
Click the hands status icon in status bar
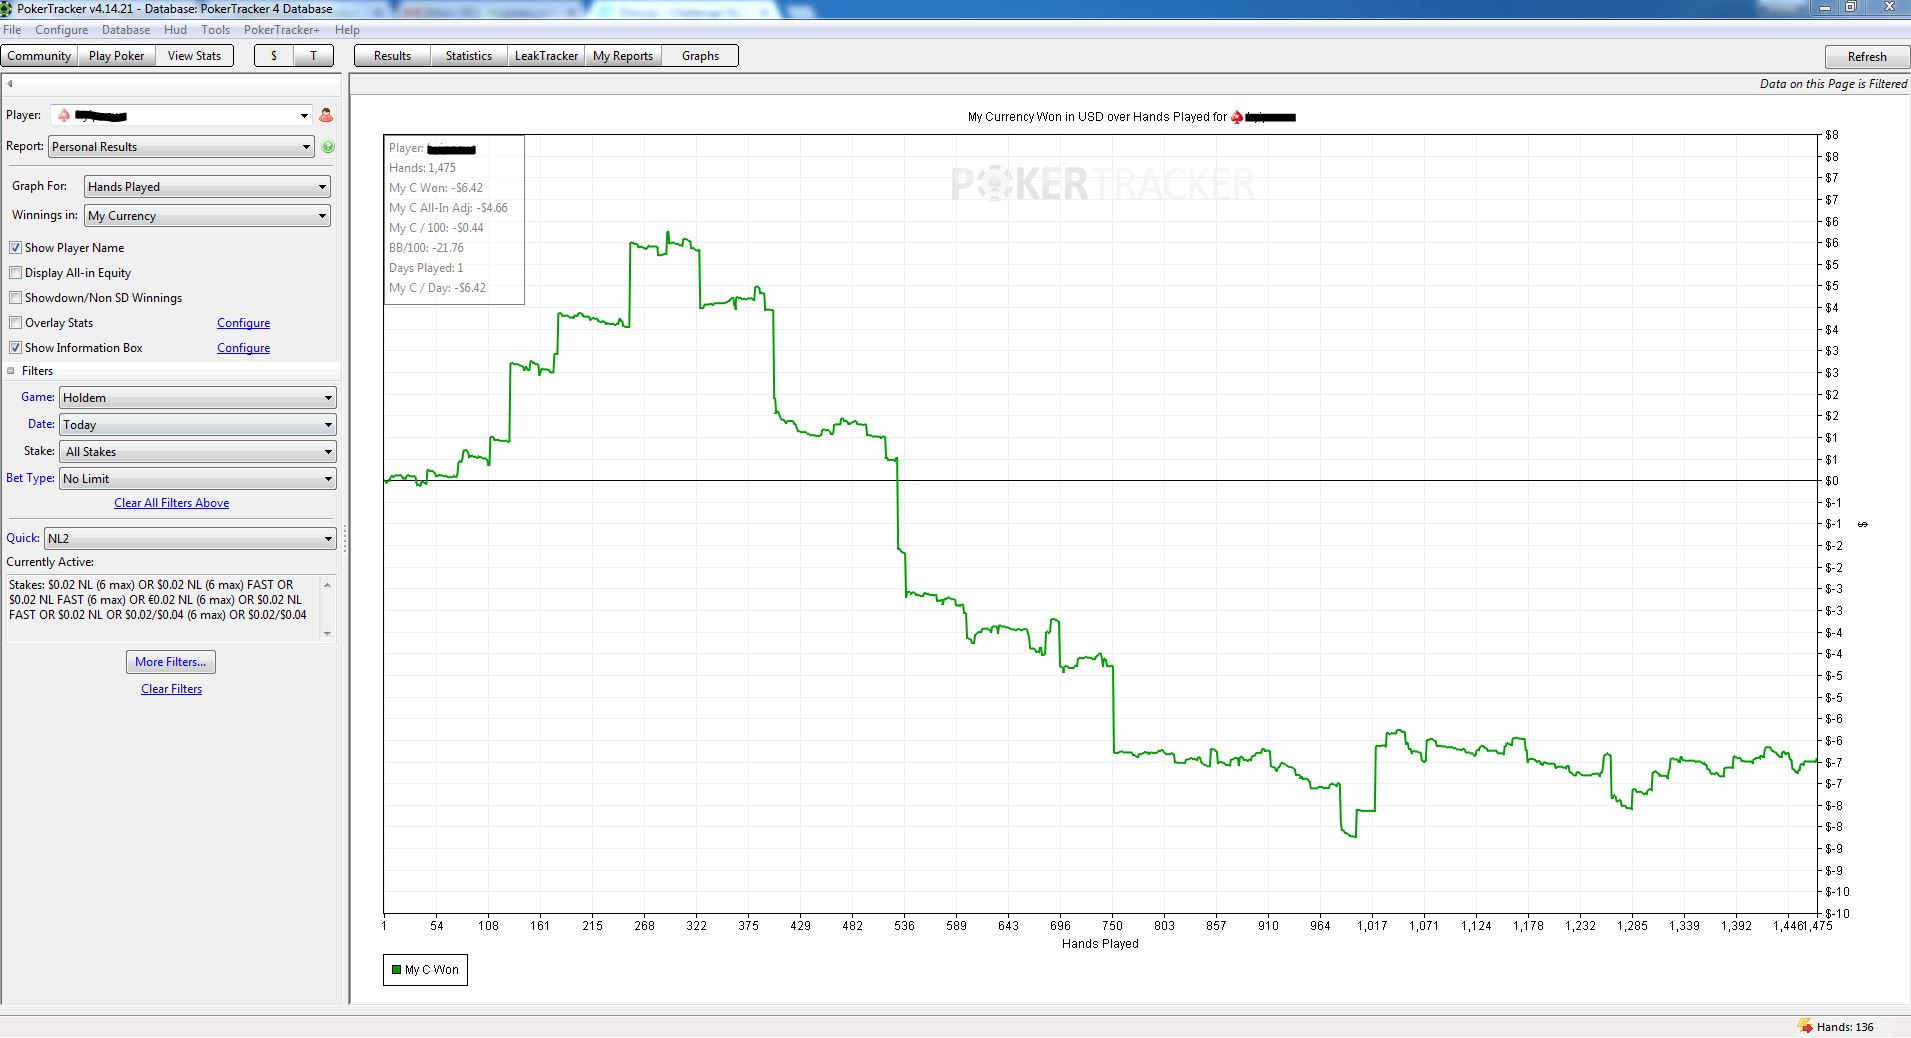click(x=1804, y=1026)
